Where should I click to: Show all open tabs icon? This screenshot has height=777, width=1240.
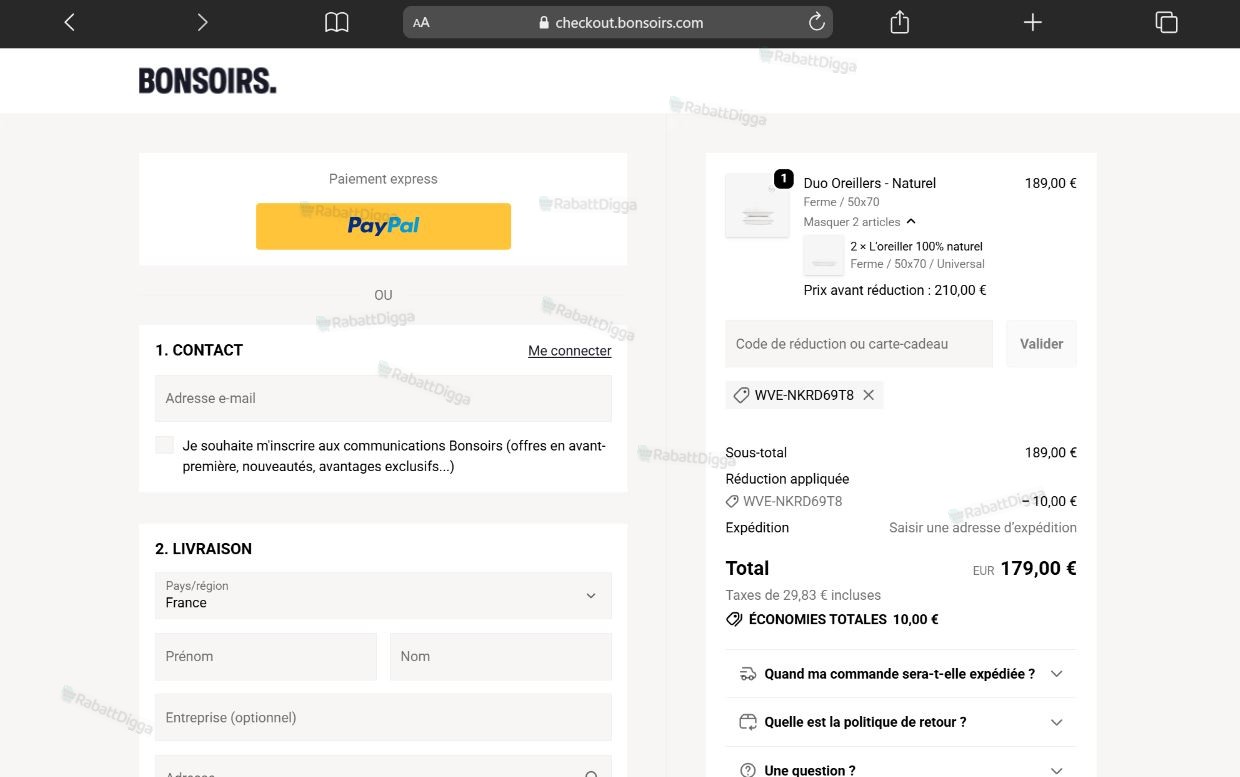(1166, 22)
